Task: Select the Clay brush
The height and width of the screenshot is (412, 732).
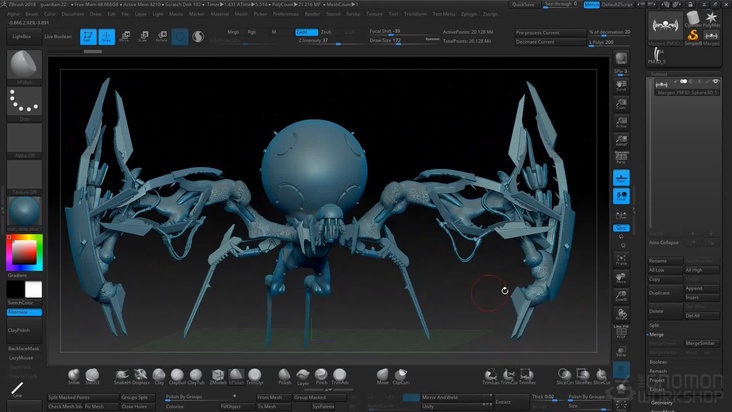Action: tap(159, 376)
